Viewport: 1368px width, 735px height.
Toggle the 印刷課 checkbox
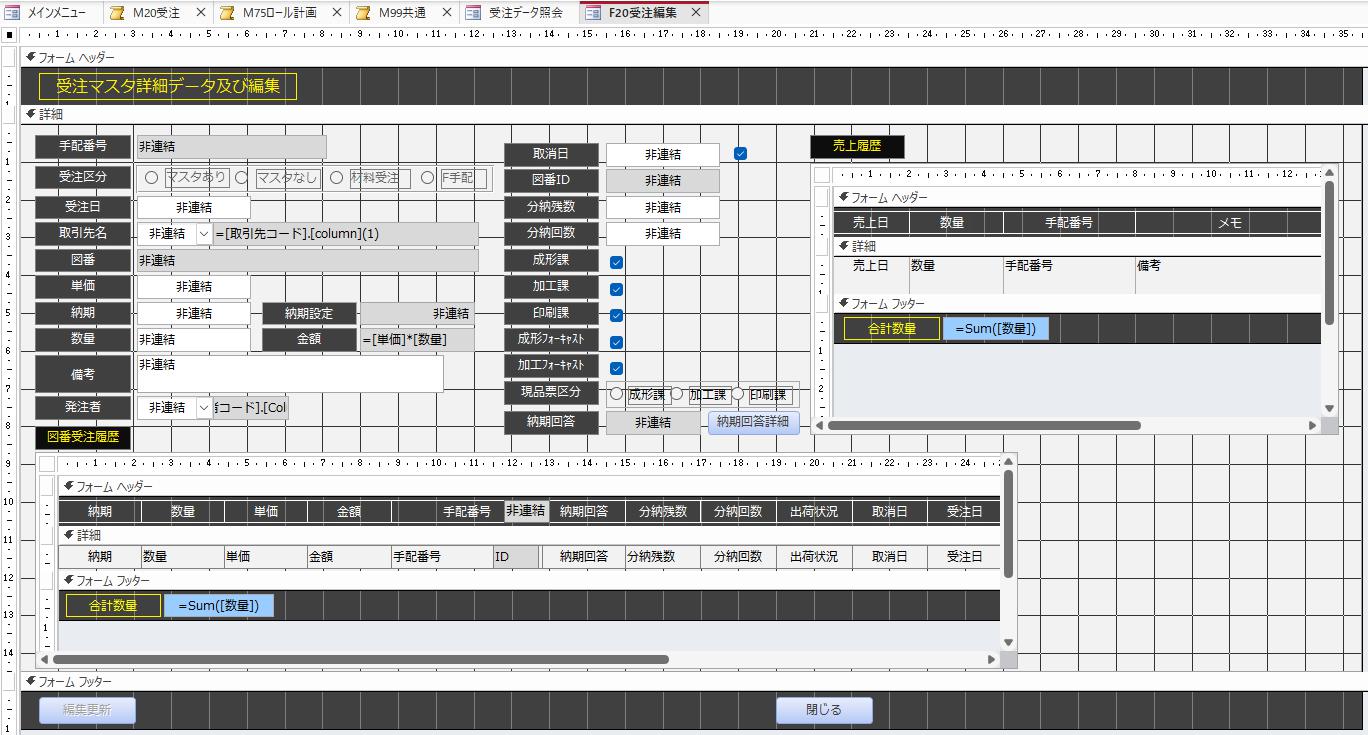click(x=616, y=315)
